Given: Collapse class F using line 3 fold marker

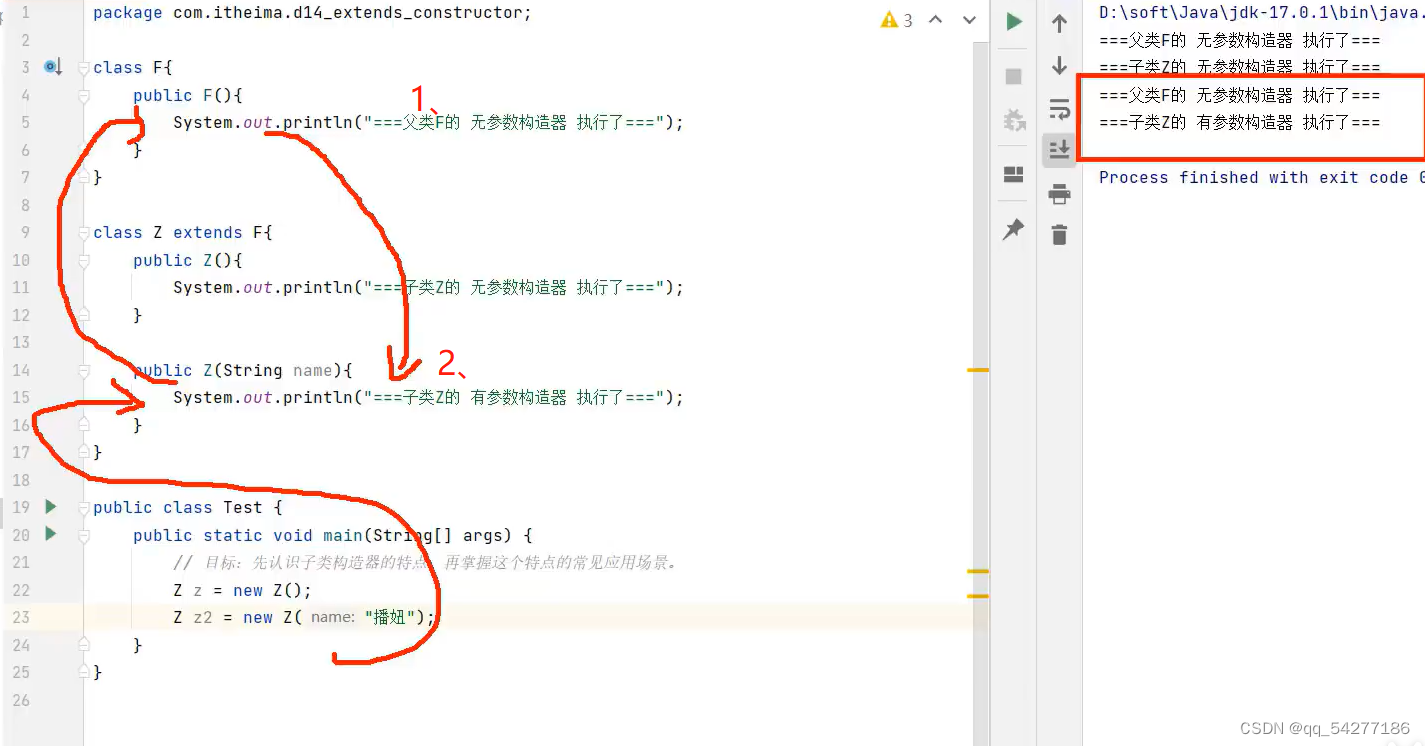Looking at the screenshot, I should click(84, 68).
